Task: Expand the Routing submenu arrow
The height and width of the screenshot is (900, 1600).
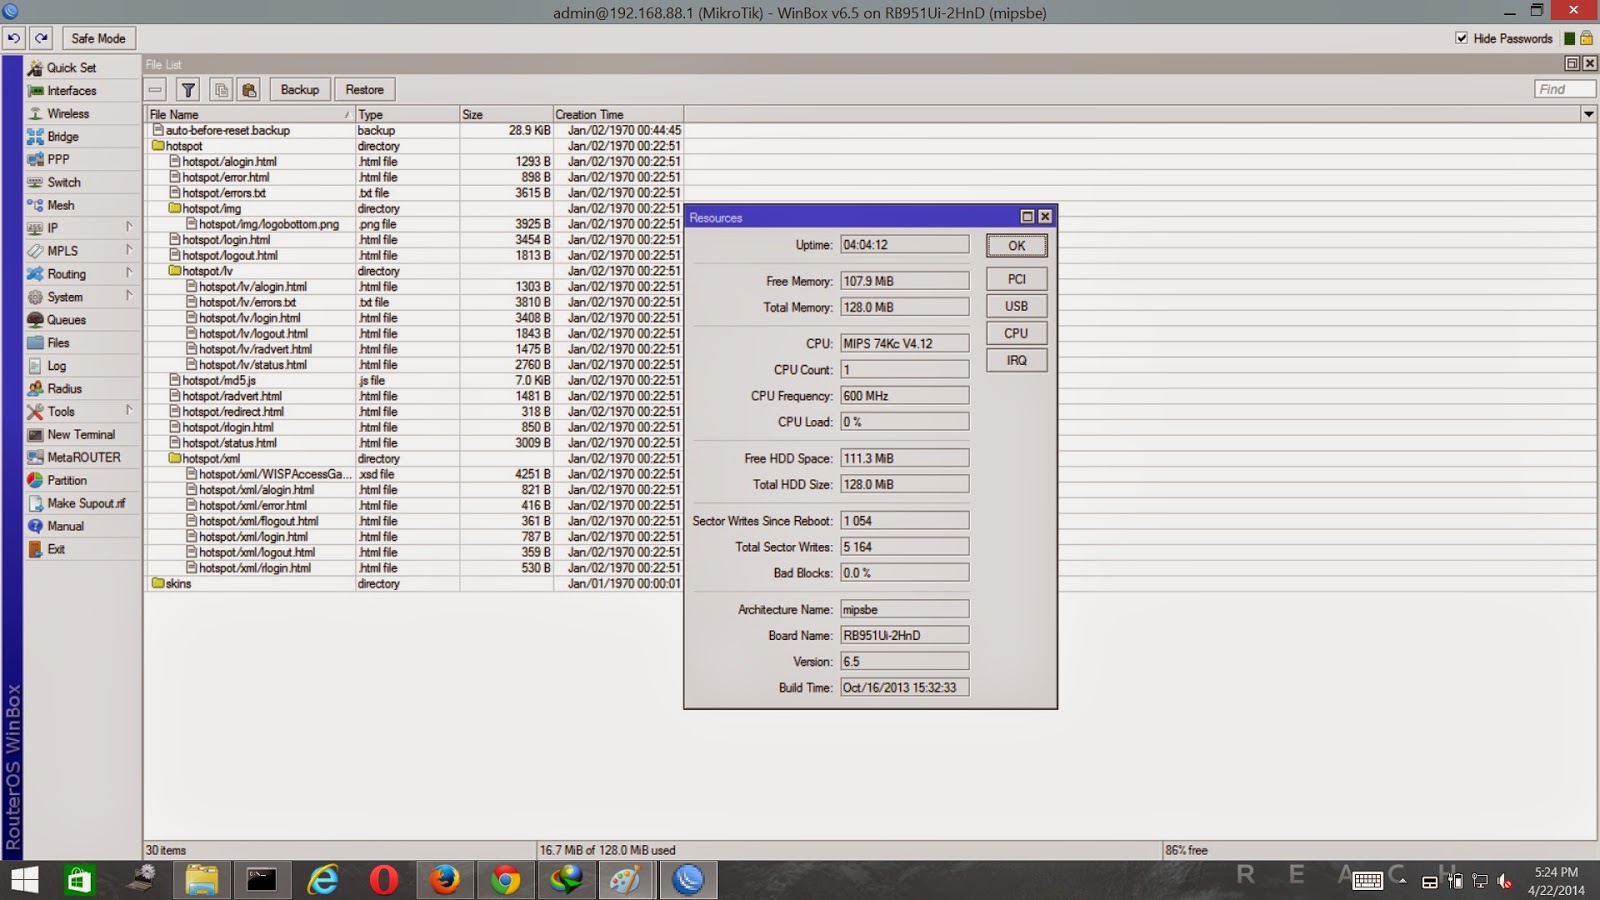Action: tap(129, 273)
